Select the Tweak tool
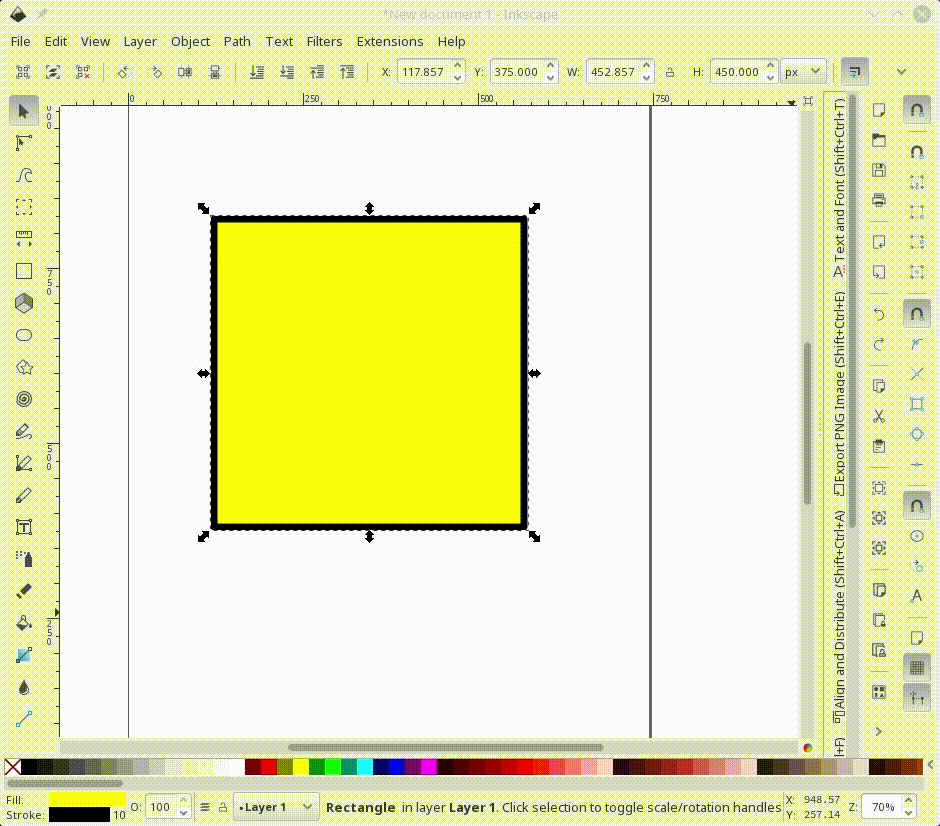 click(23, 175)
